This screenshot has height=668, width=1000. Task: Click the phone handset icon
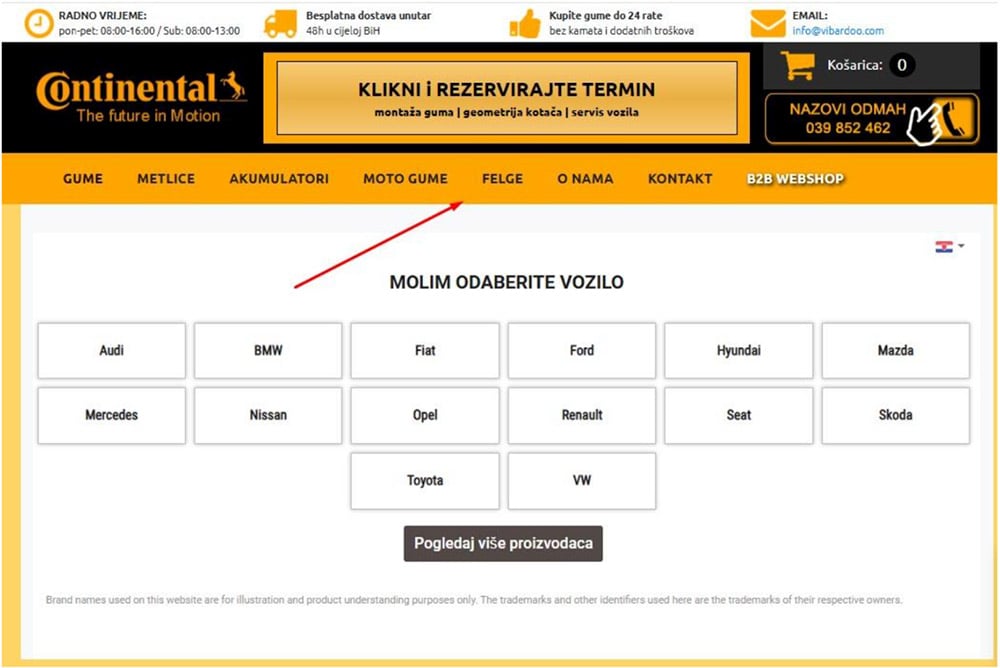pos(953,118)
